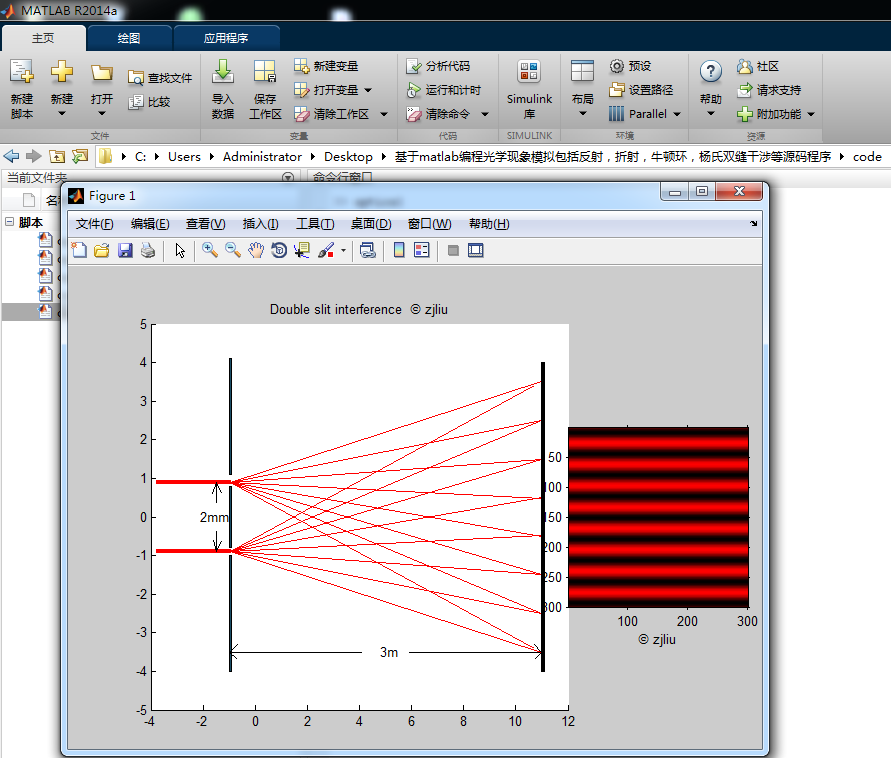Click the yellow plus New icon
This screenshot has height=758, width=891.
point(61,72)
